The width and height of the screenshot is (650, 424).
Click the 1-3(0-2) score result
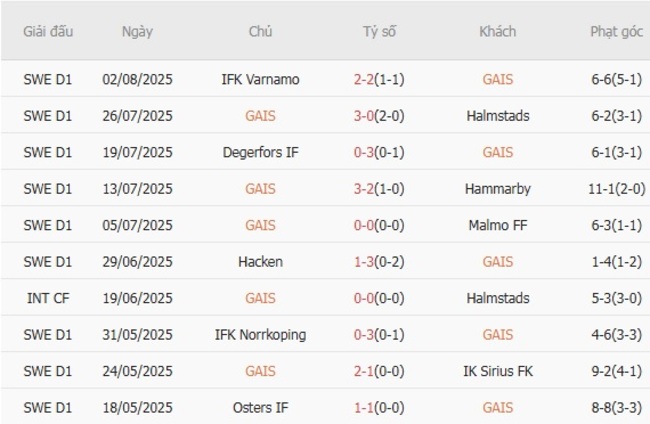tap(379, 261)
